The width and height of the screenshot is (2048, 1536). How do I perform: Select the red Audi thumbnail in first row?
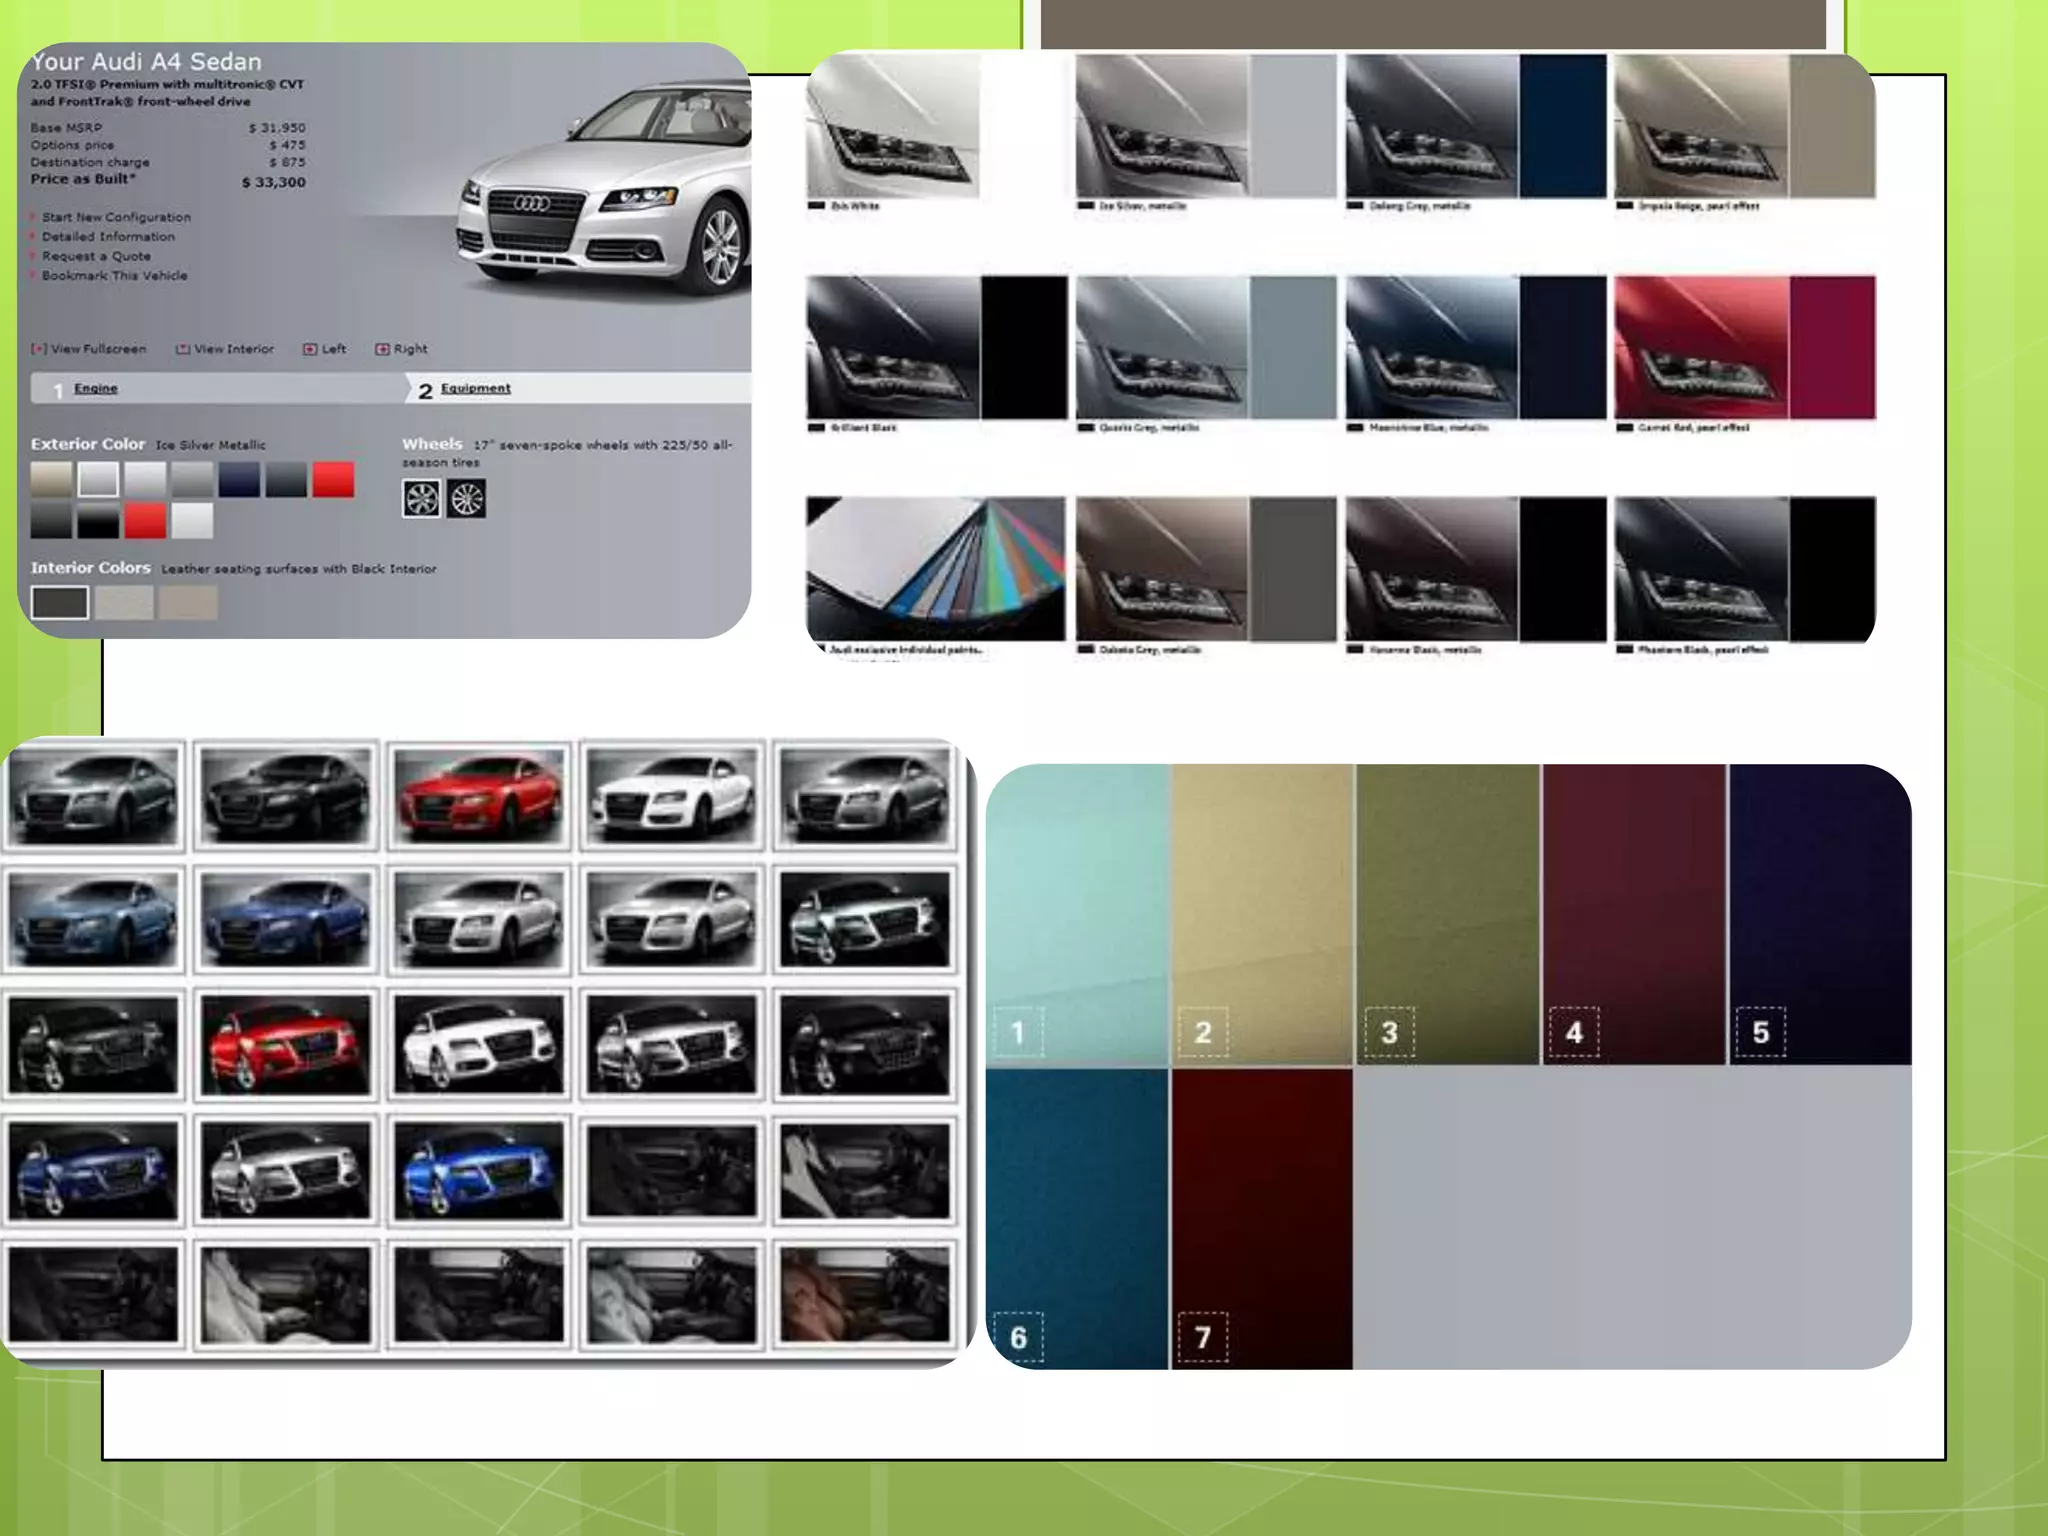click(x=479, y=796)
